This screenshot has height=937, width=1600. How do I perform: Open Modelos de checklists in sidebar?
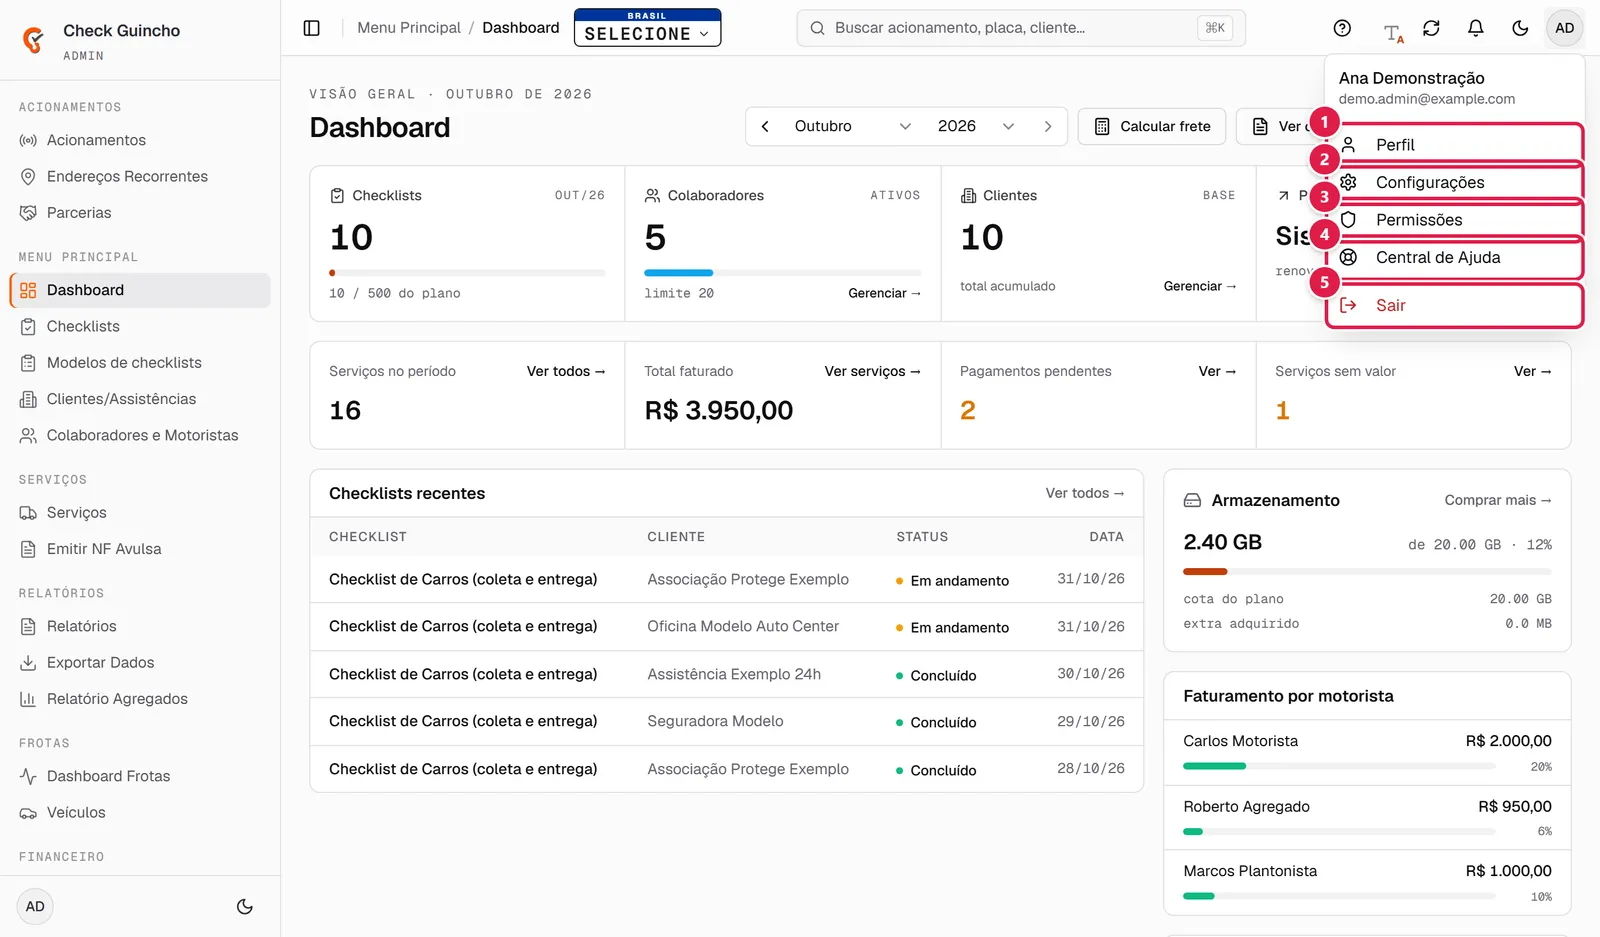click(140, 363)
